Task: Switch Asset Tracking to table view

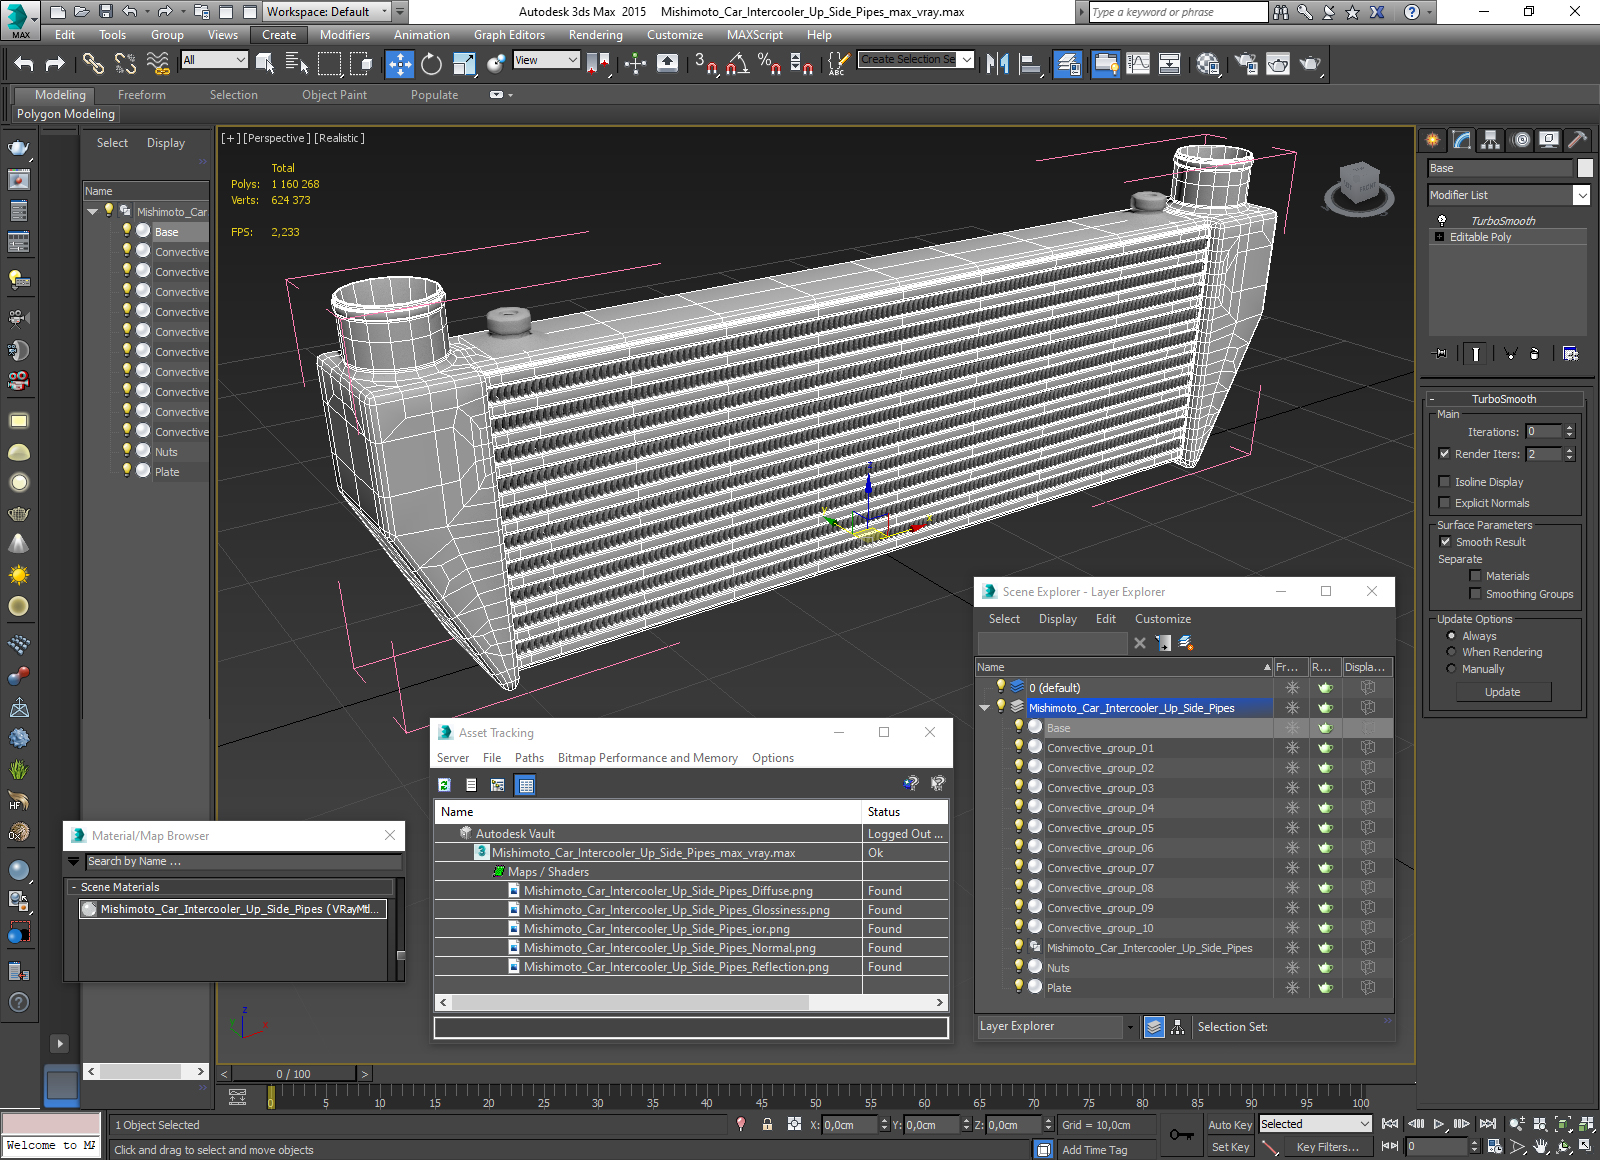Action: 526,785
